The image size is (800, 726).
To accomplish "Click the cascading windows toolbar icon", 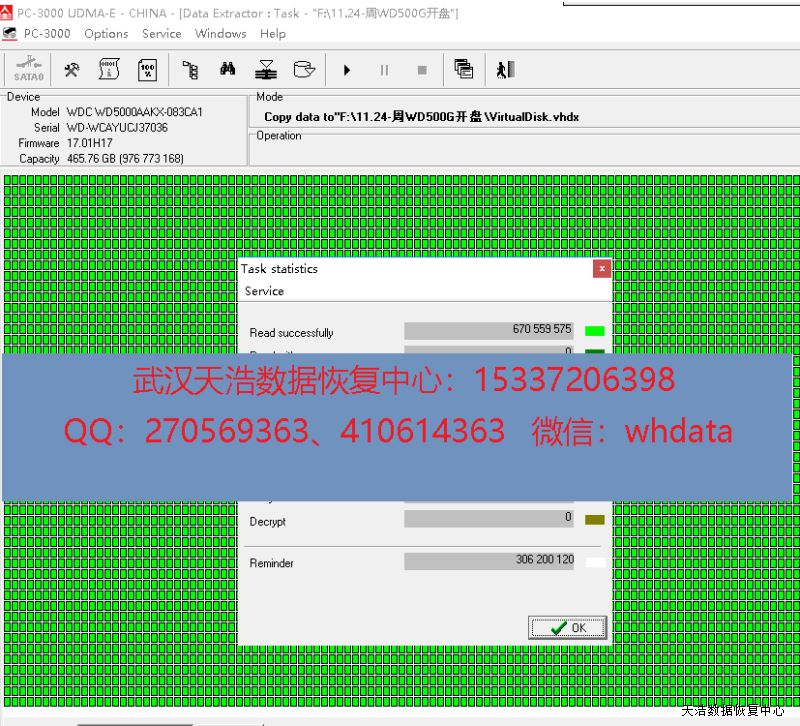I will (463, 69).
